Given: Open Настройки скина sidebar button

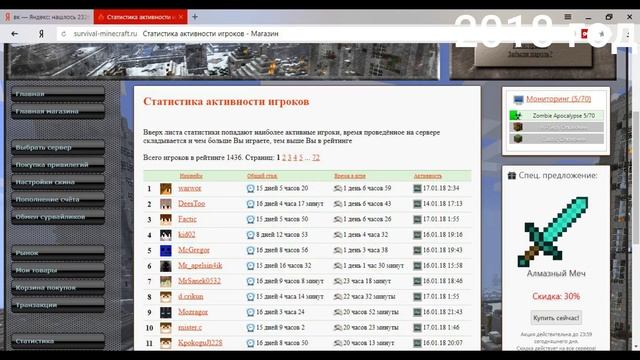Looking at the screenshot, I should pos(58,182).
